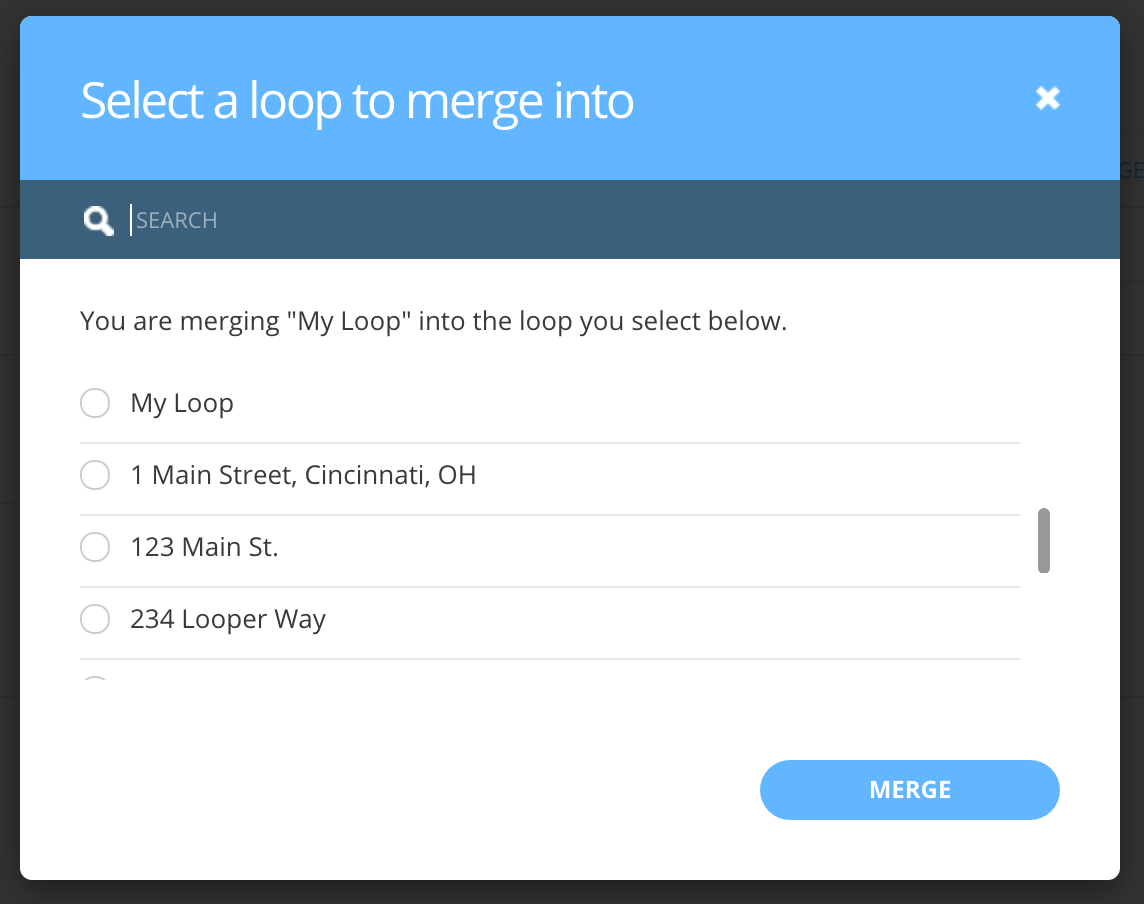Click the "234 Looper Way" option text

tap(228, 619)
